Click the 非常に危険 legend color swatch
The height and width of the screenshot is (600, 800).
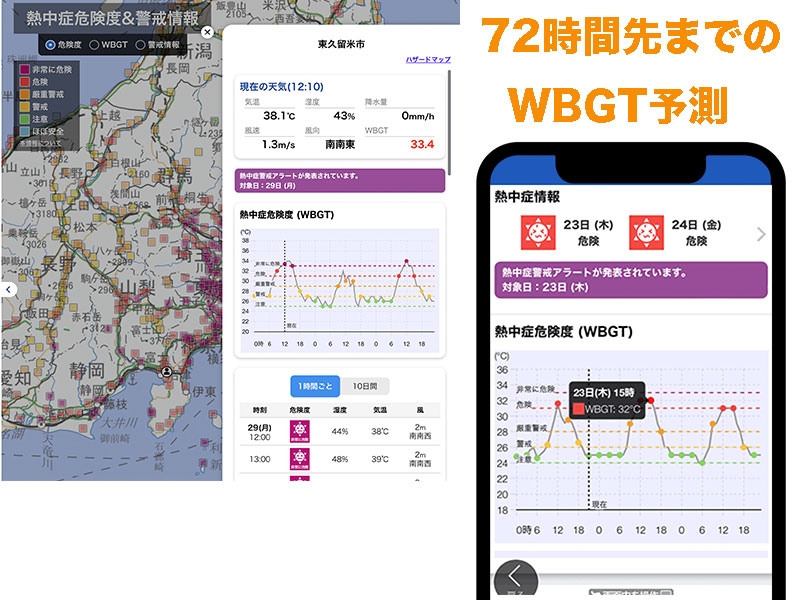click(x=23, y=71)
